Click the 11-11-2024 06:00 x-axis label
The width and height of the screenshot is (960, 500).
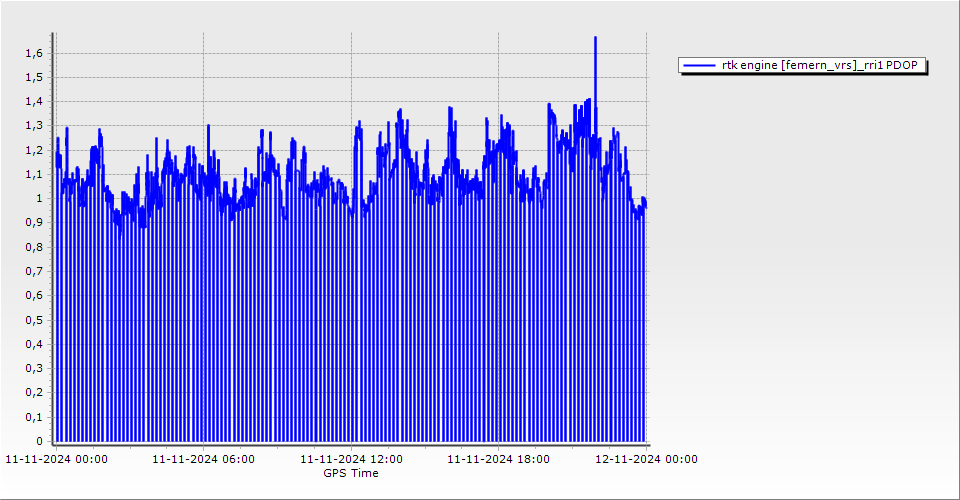(204, 460)
